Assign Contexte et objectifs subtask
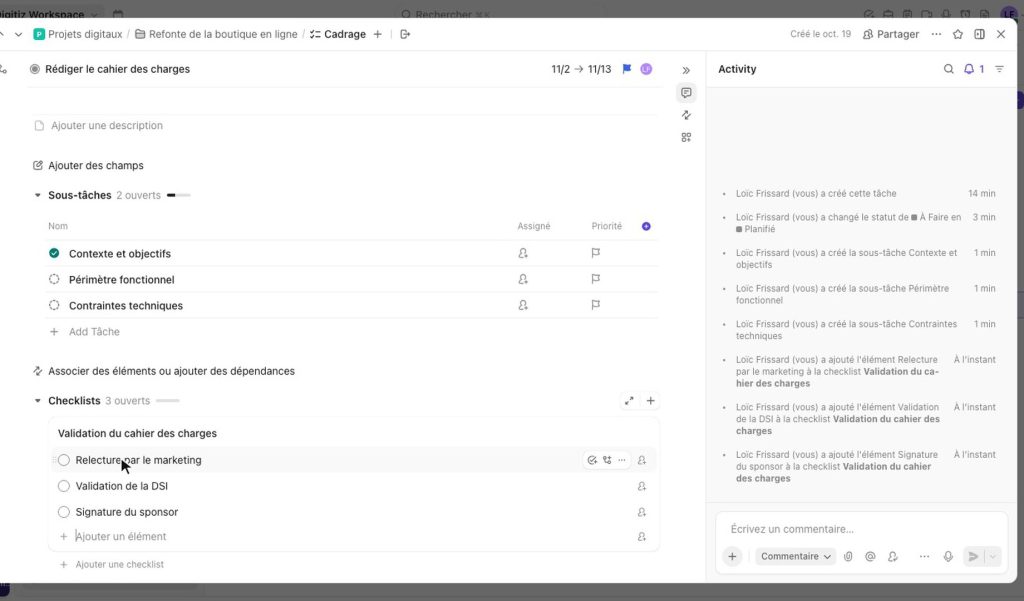Image resolution: width=1024 pixels, height=601 pixels. pyautogui.click(x=523, y=253)
